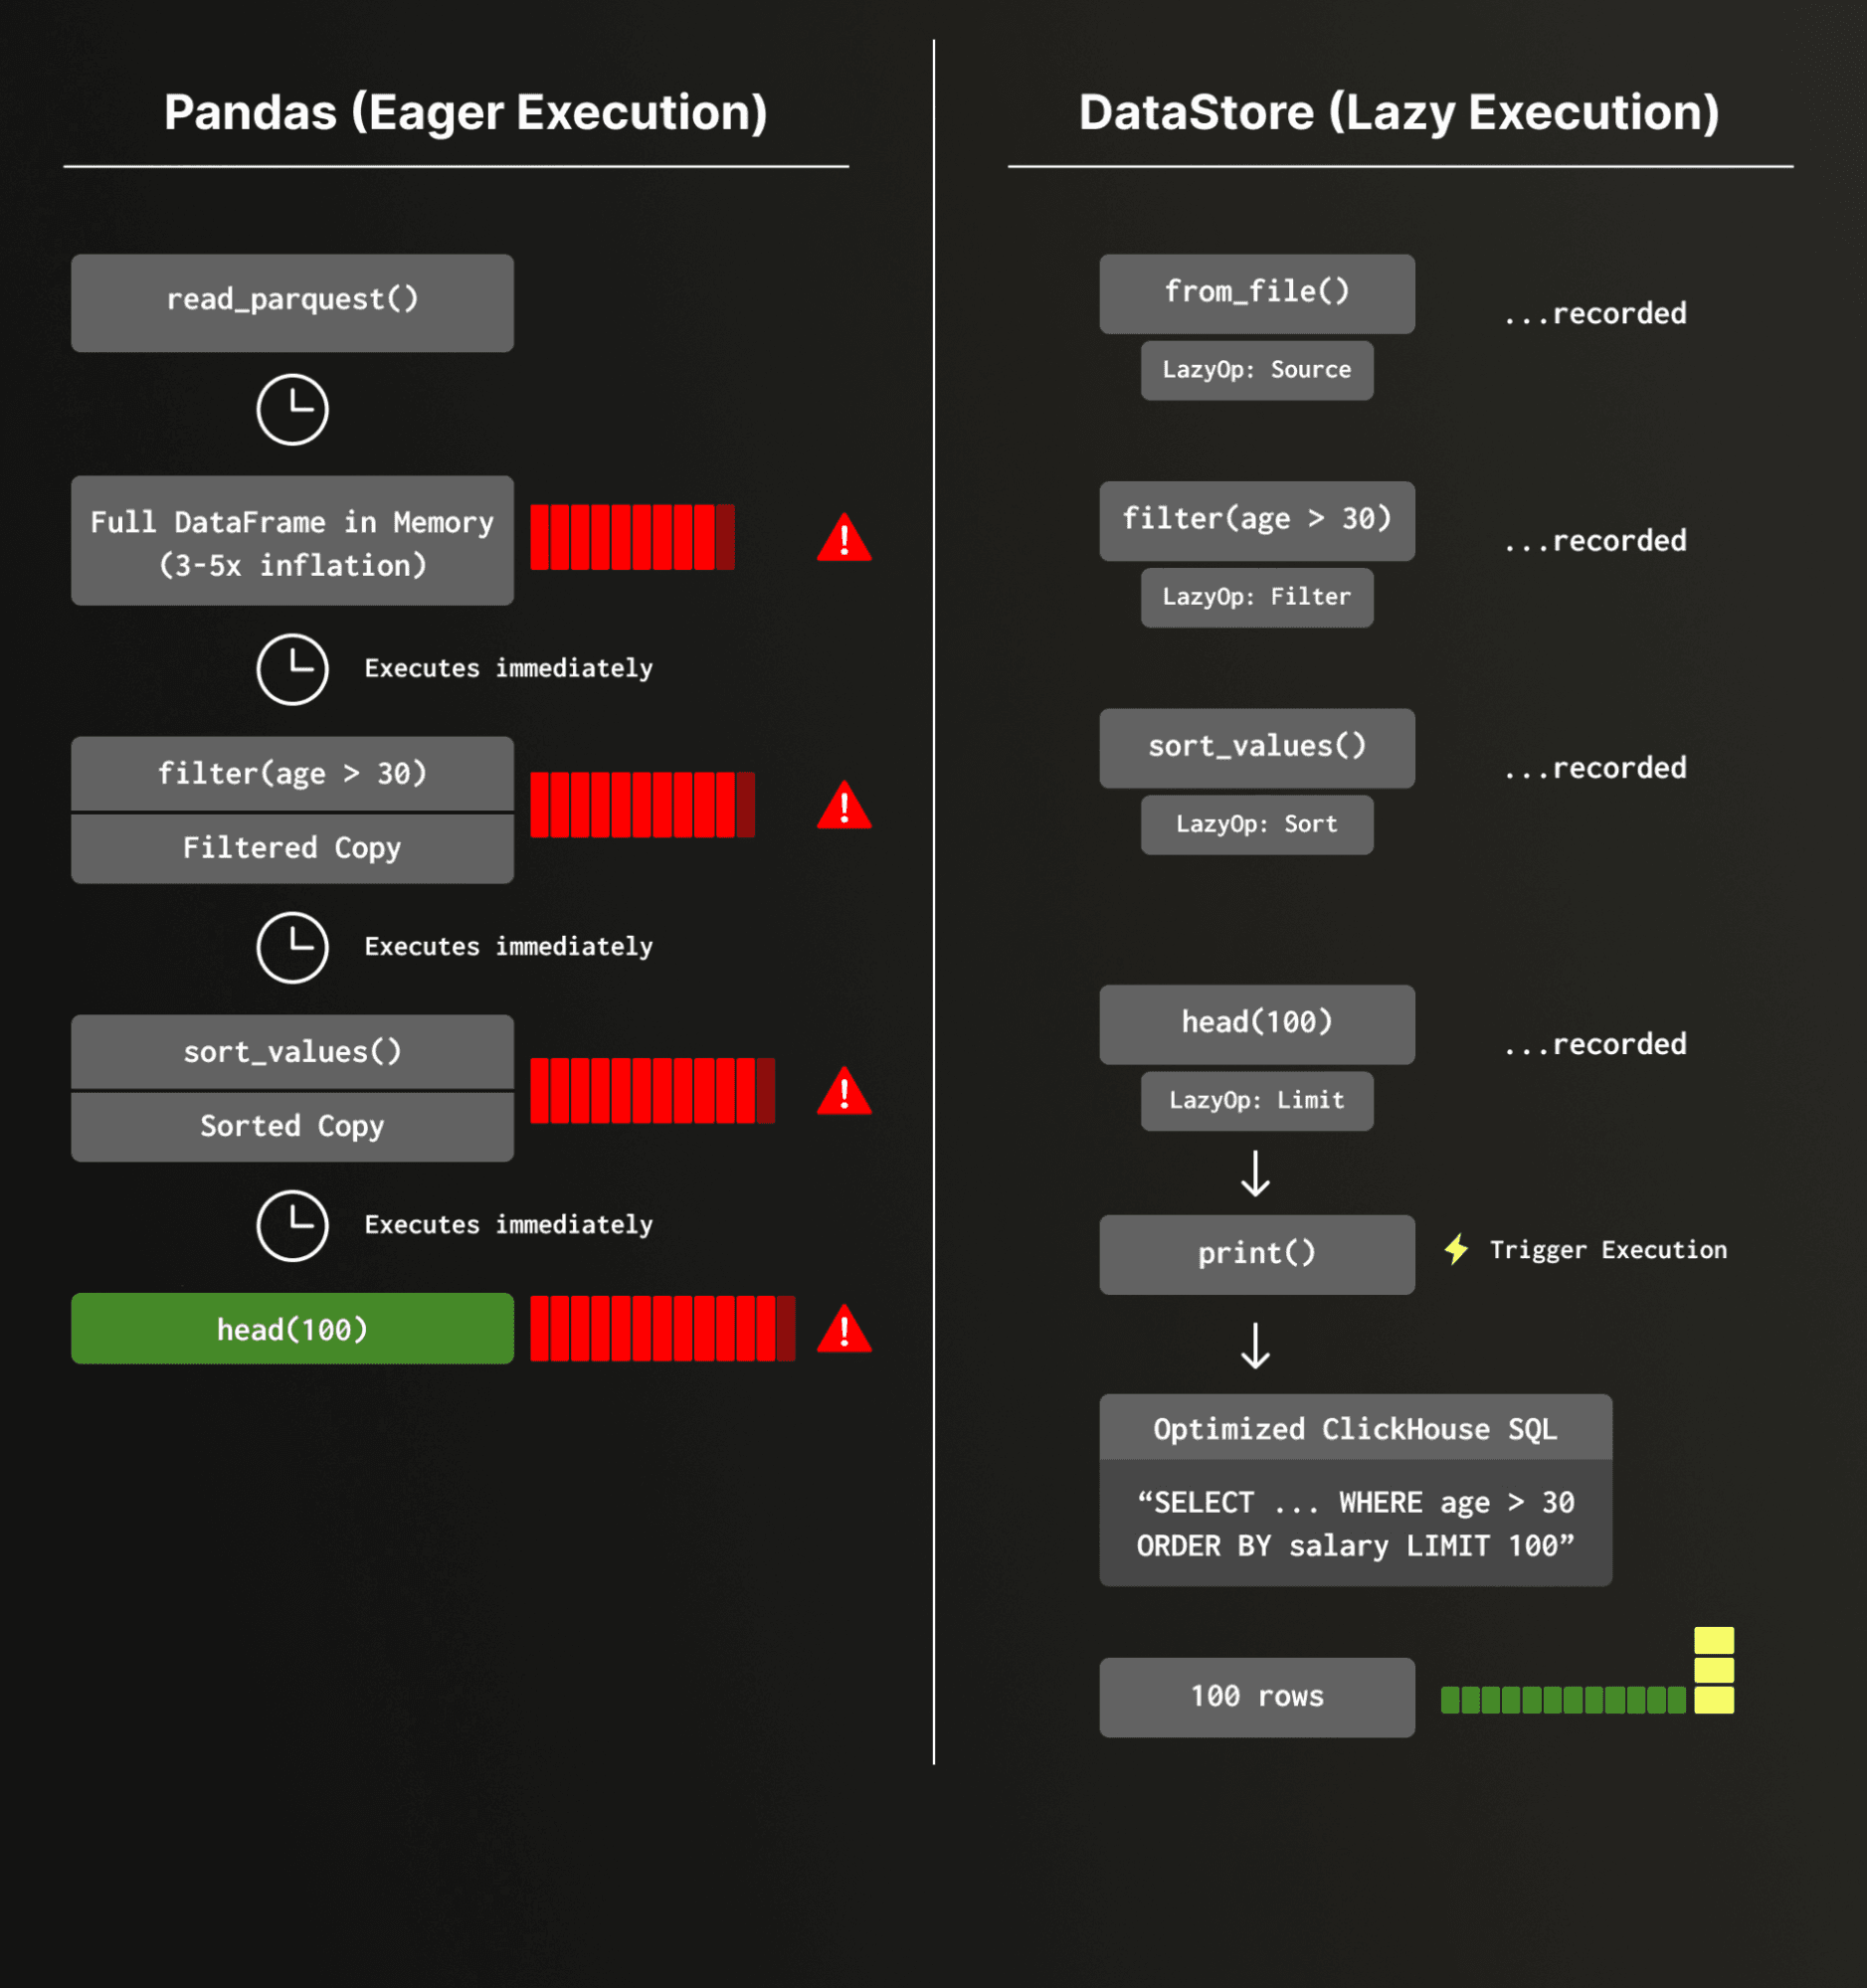Click the from_file() box
Screen dimensions: 1867x1988
(x=1257, y=293)
